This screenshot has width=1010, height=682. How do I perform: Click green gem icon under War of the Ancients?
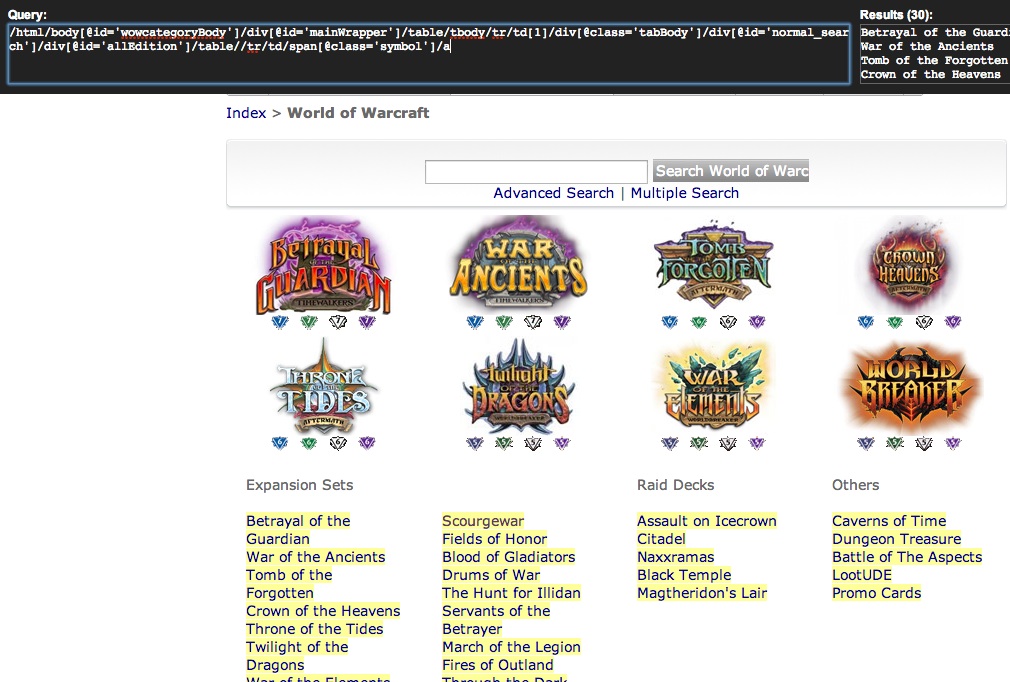tap(504, 322)
